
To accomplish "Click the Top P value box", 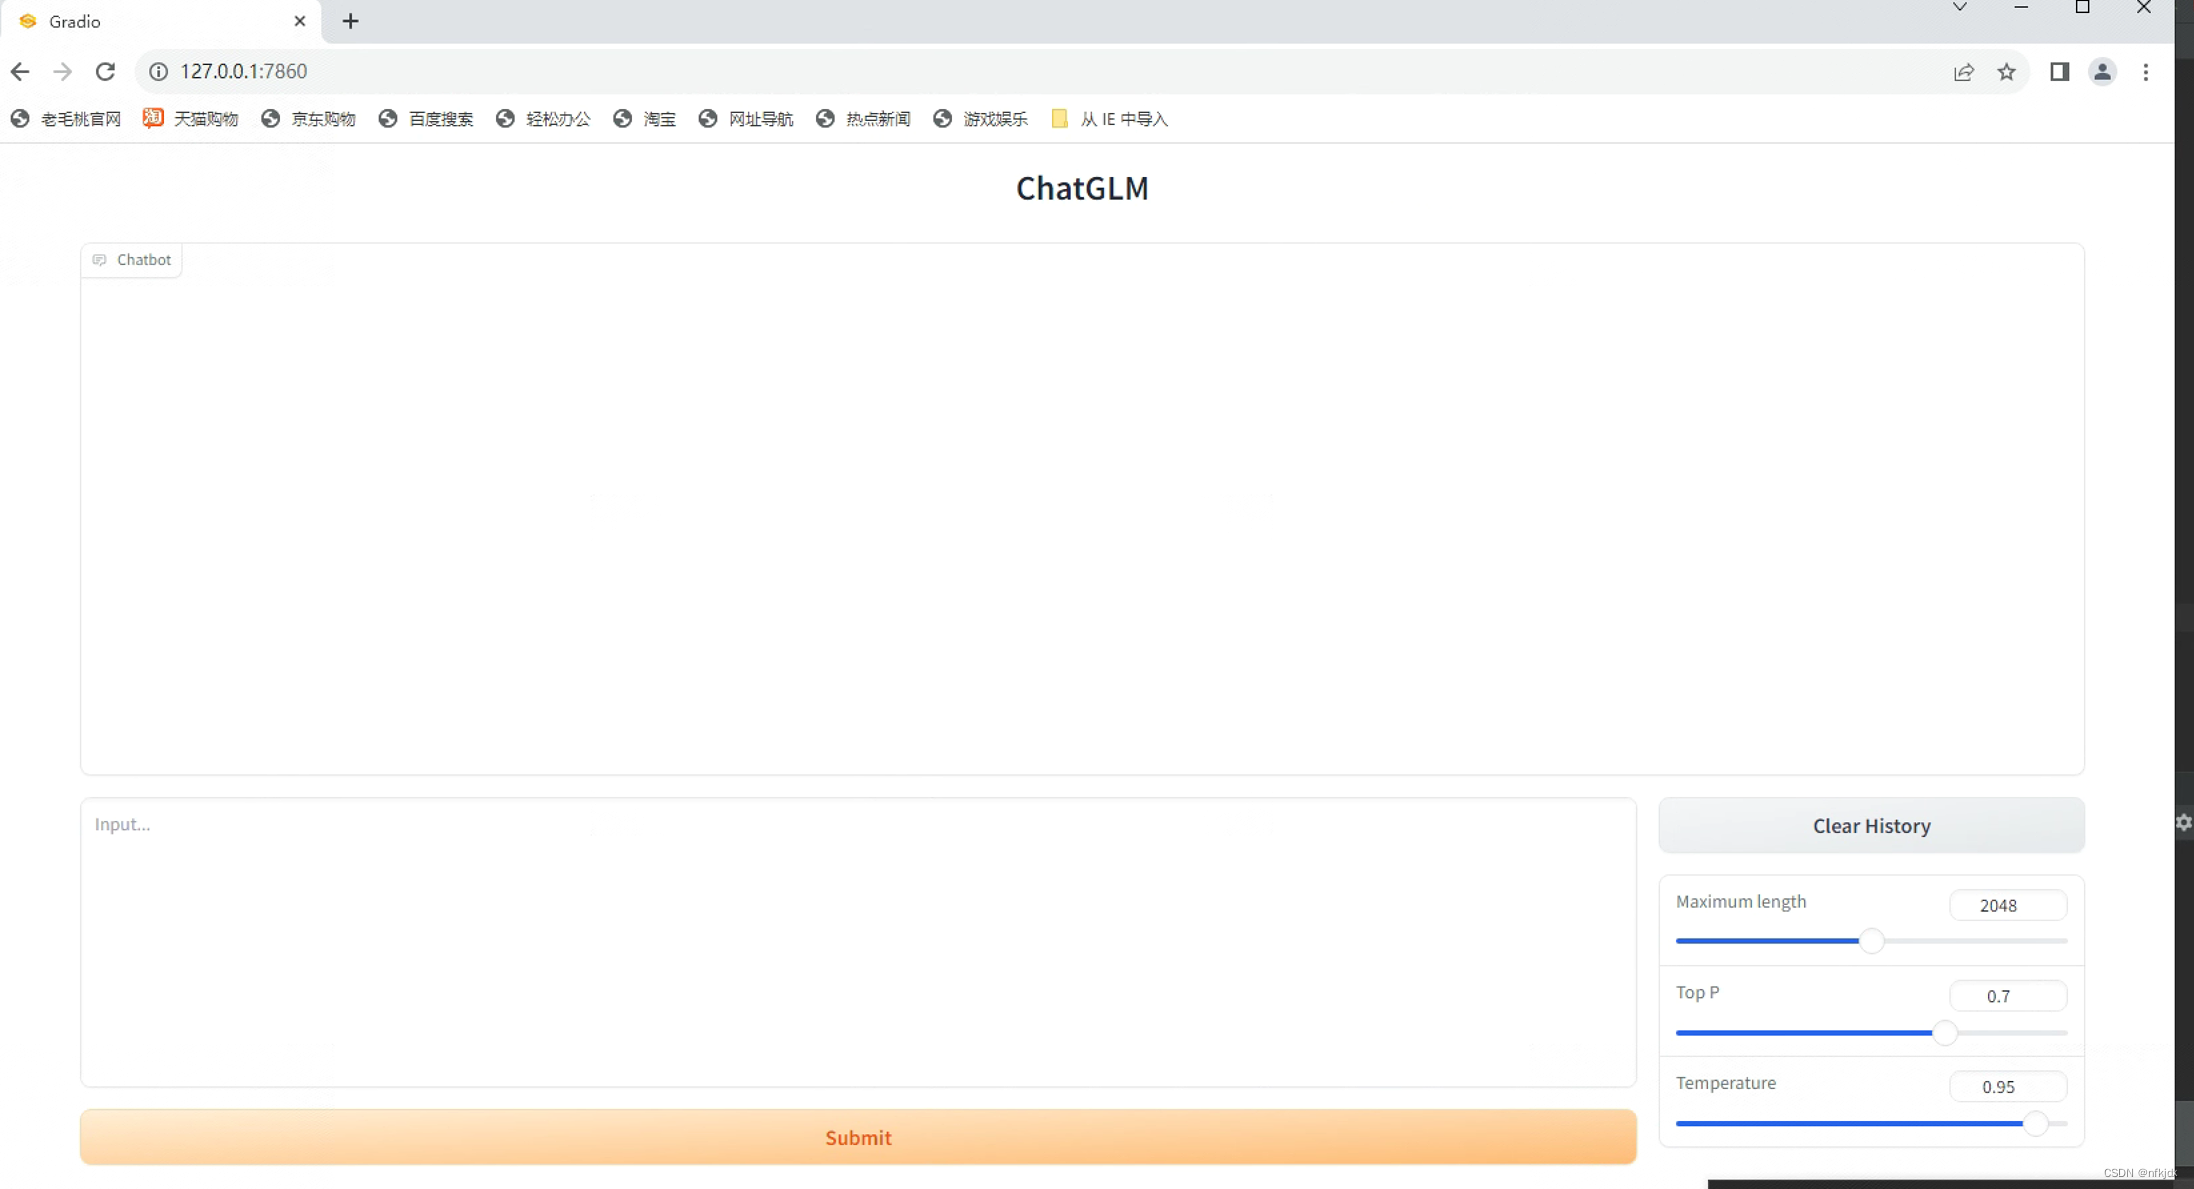I will 2007,996.
